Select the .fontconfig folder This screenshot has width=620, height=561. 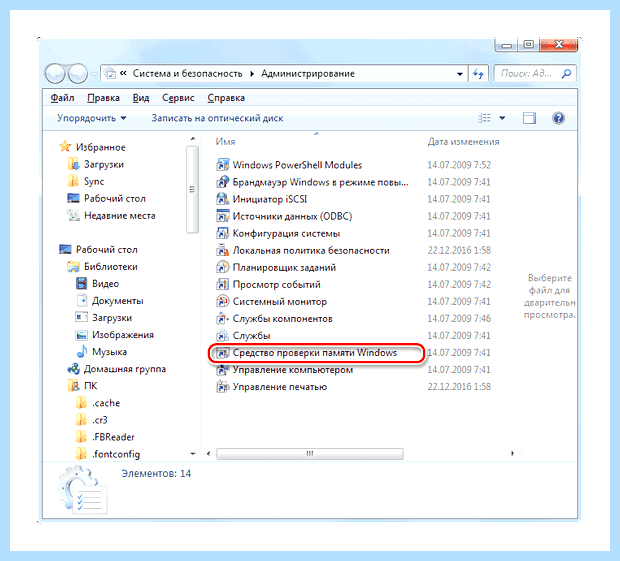point(116,454)
